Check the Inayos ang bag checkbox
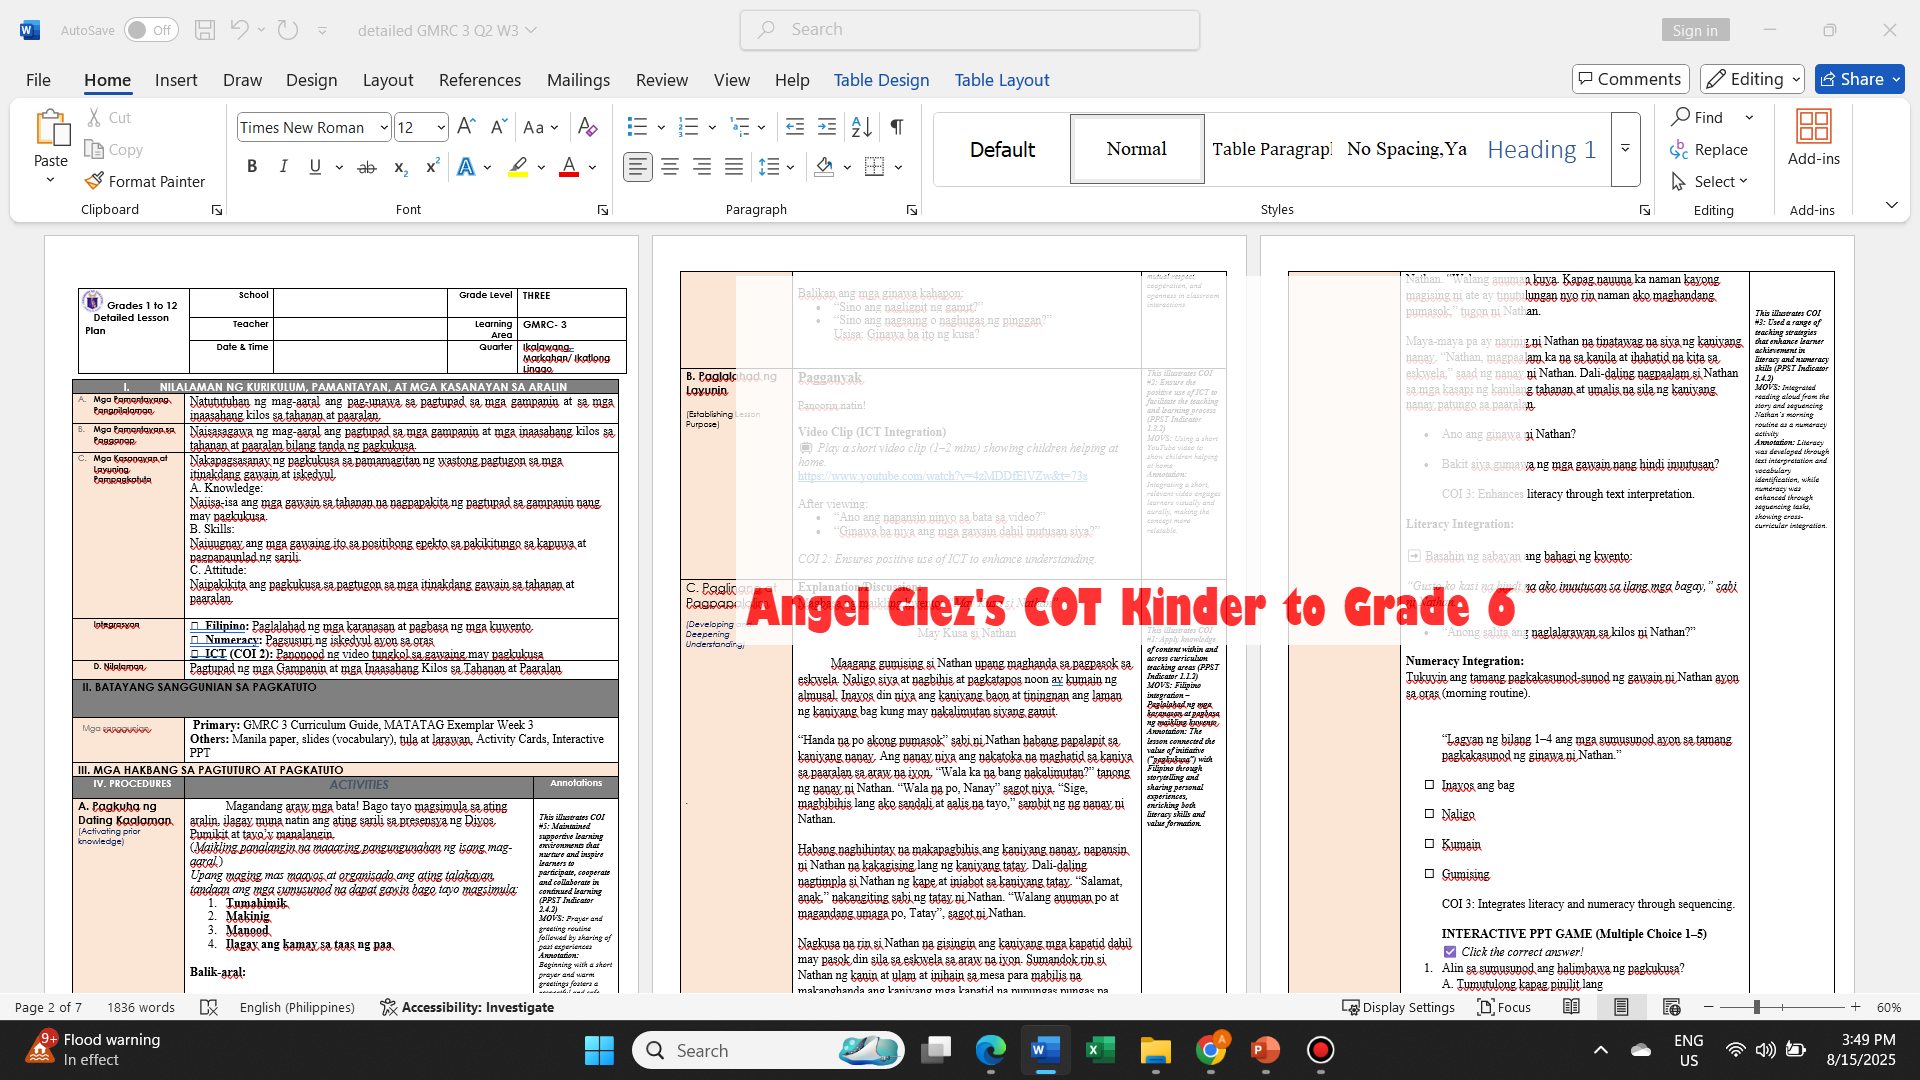1920x1080 pixels. [x=1430, y=785]
